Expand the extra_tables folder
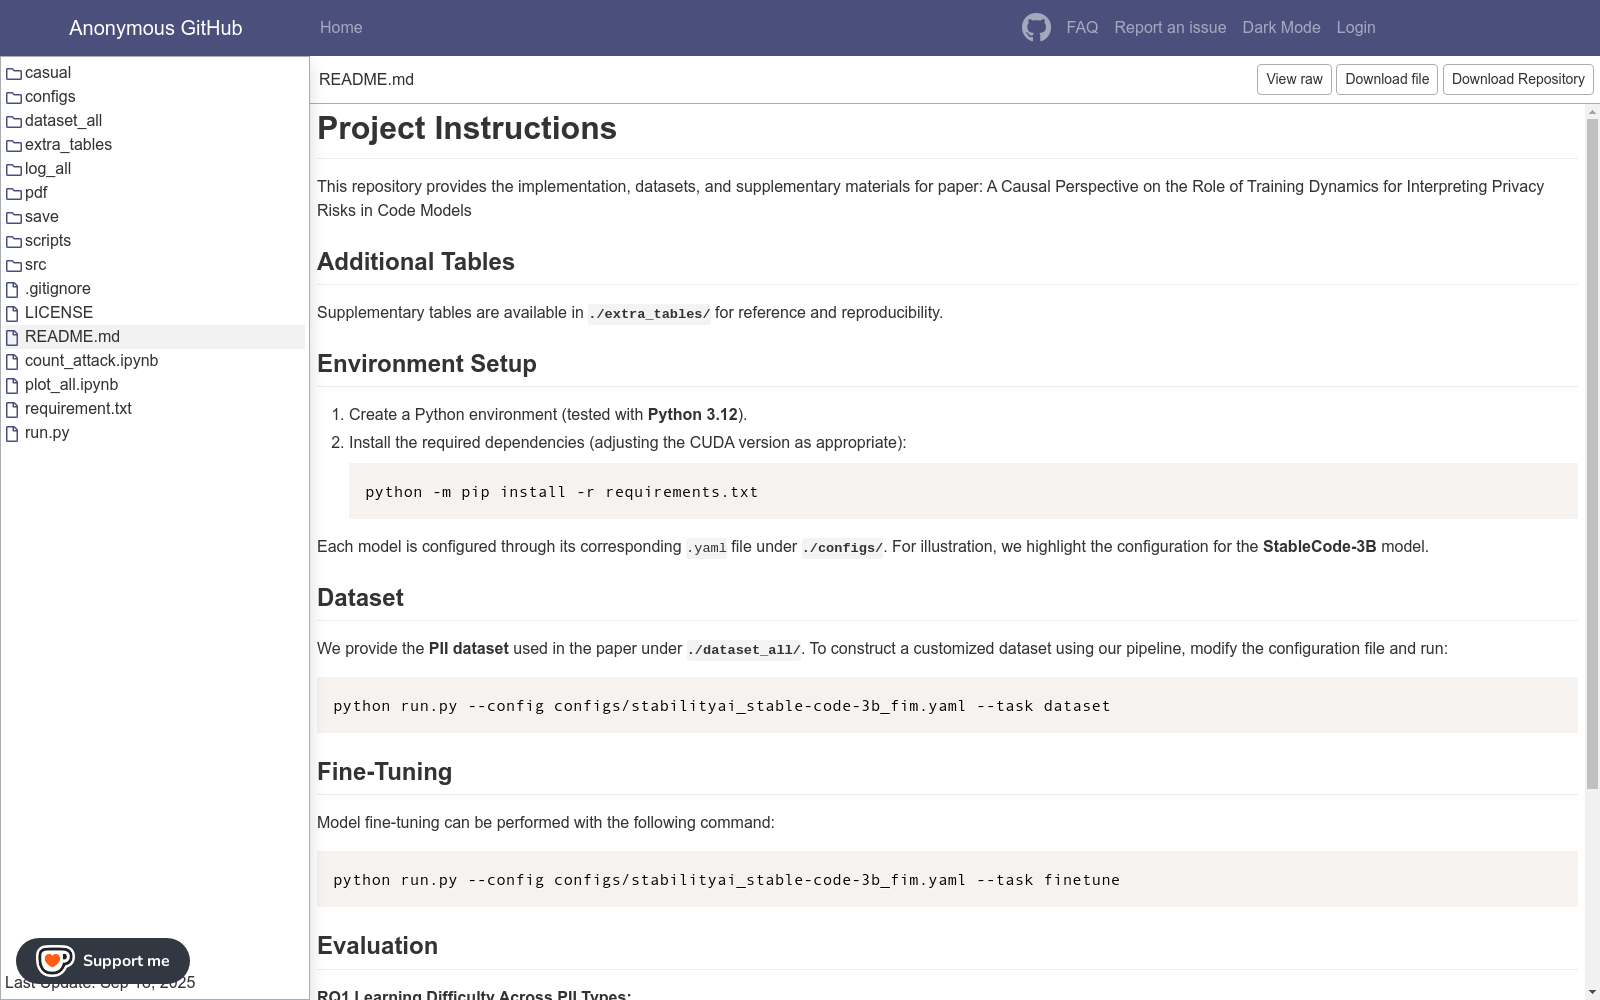The image size is (1600, 1000). 68,144
